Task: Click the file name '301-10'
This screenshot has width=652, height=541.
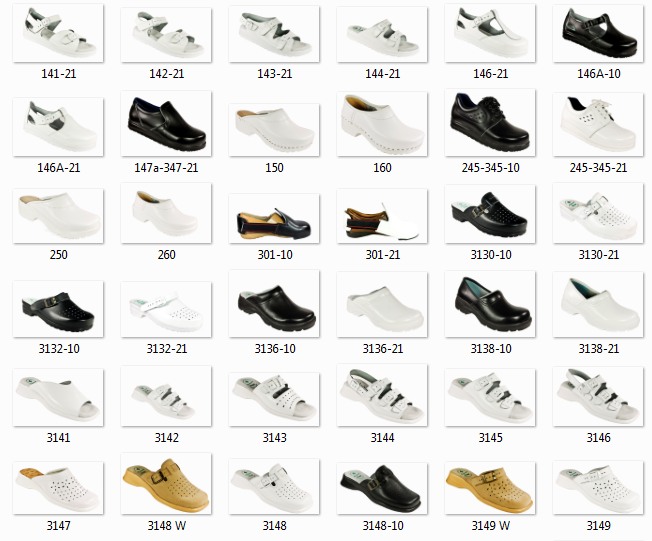Action: point(274,254)
